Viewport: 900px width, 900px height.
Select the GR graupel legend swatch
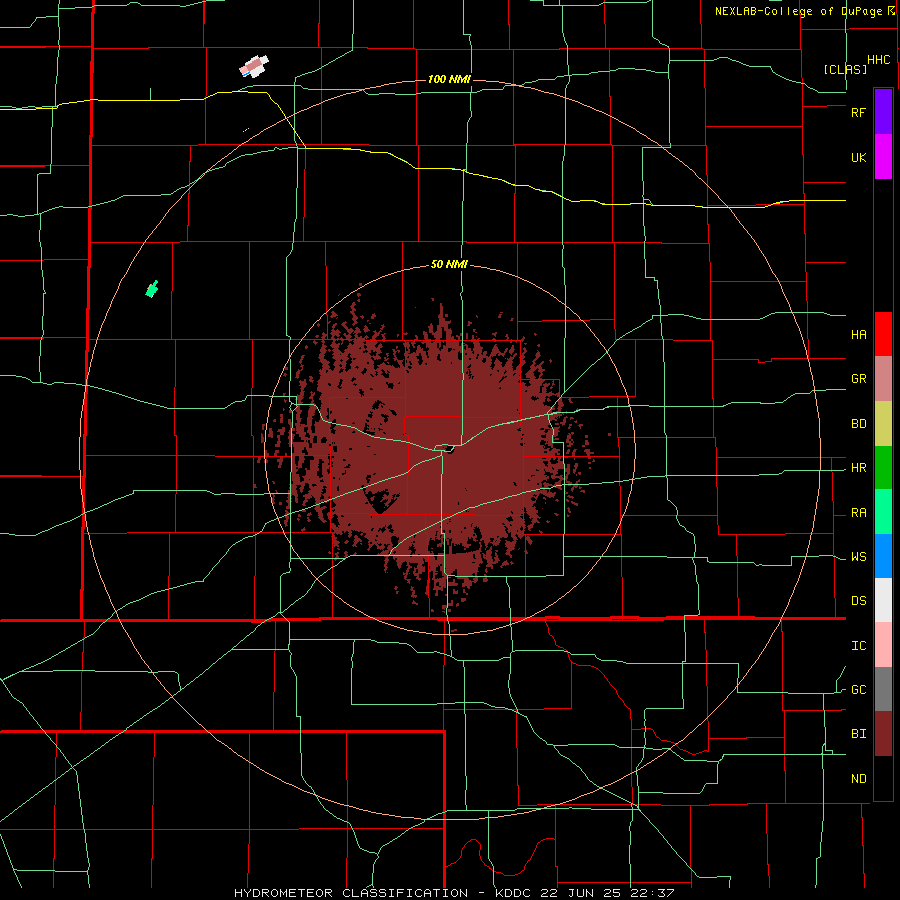click(883, 379)
